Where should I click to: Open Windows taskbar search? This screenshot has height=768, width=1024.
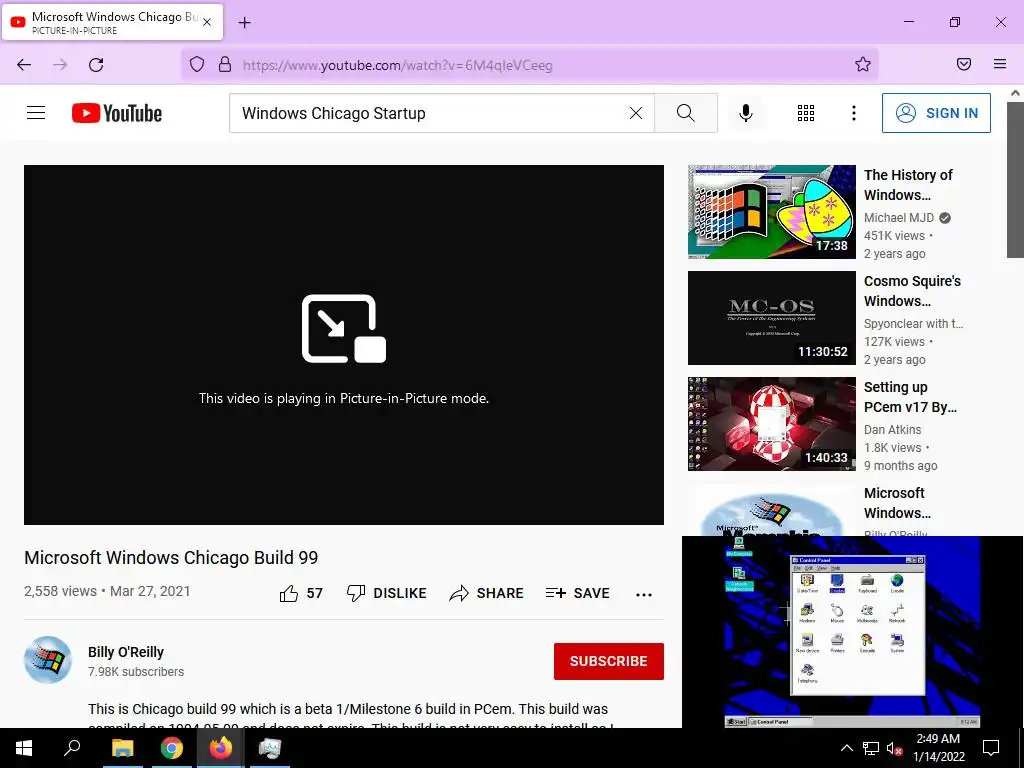click(72, 748)
